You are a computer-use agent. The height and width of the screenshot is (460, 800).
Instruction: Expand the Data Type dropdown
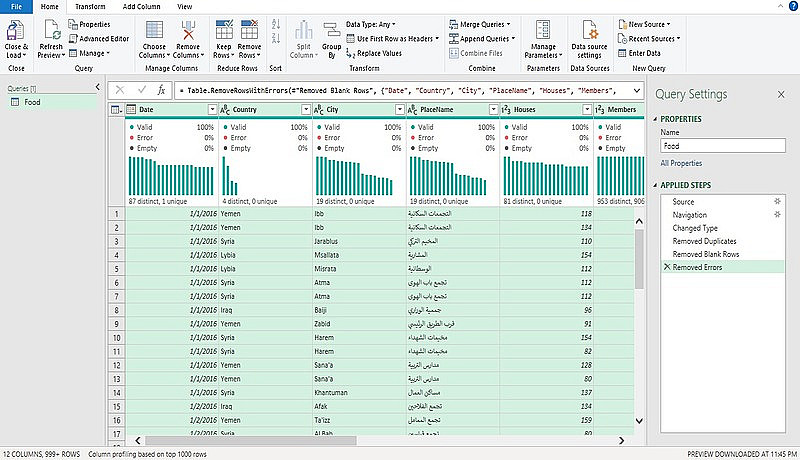[x=370, y=23]
